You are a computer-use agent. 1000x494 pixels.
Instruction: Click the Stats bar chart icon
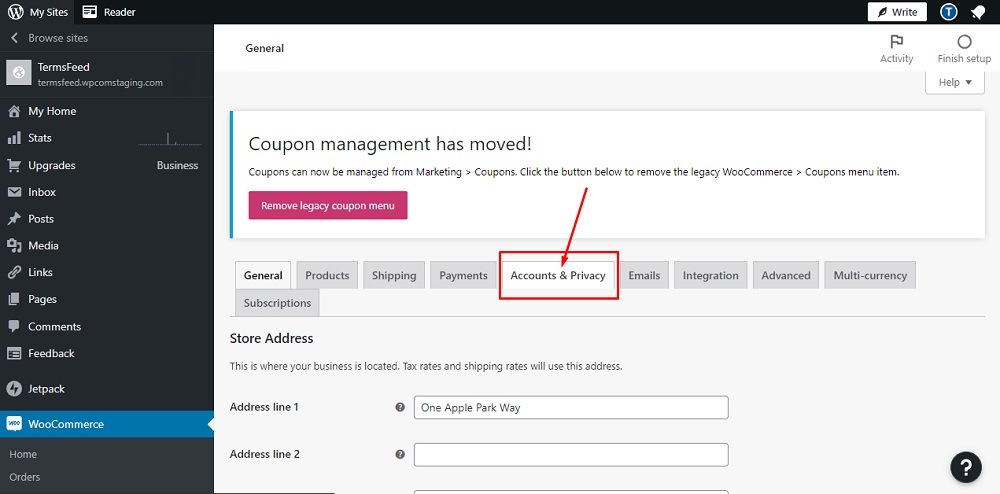coord(14,138)
